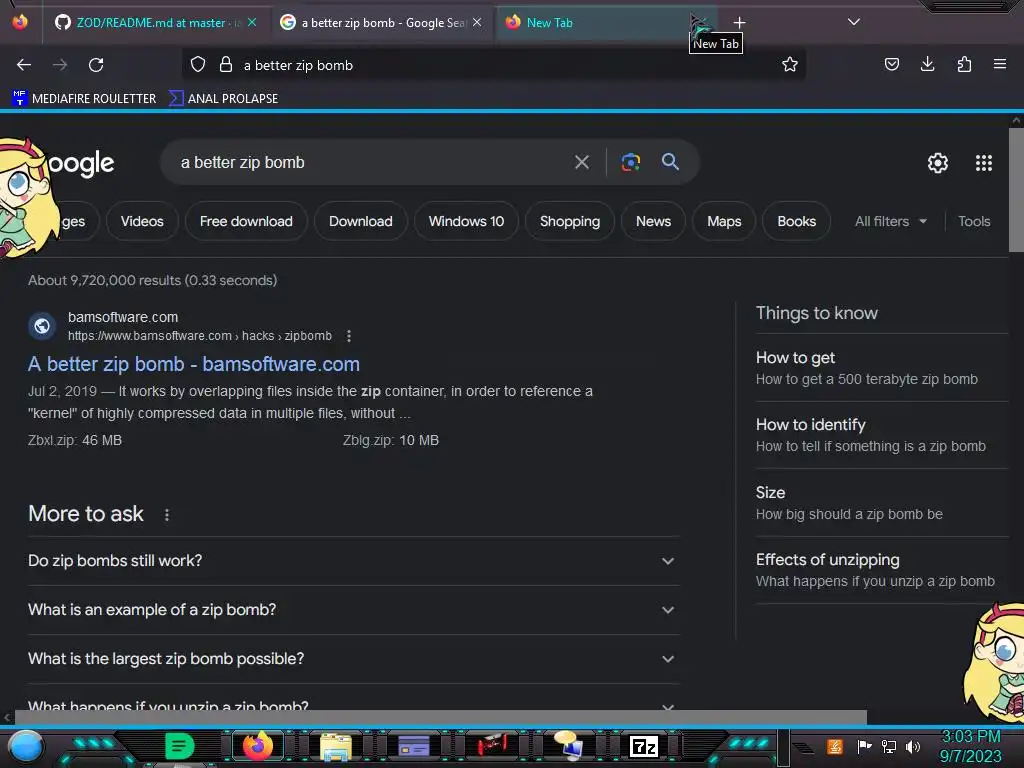This screenshot has height=768, width=1024.
Task: Switch to a better zip bomb tab
Action: pos(383,23)
